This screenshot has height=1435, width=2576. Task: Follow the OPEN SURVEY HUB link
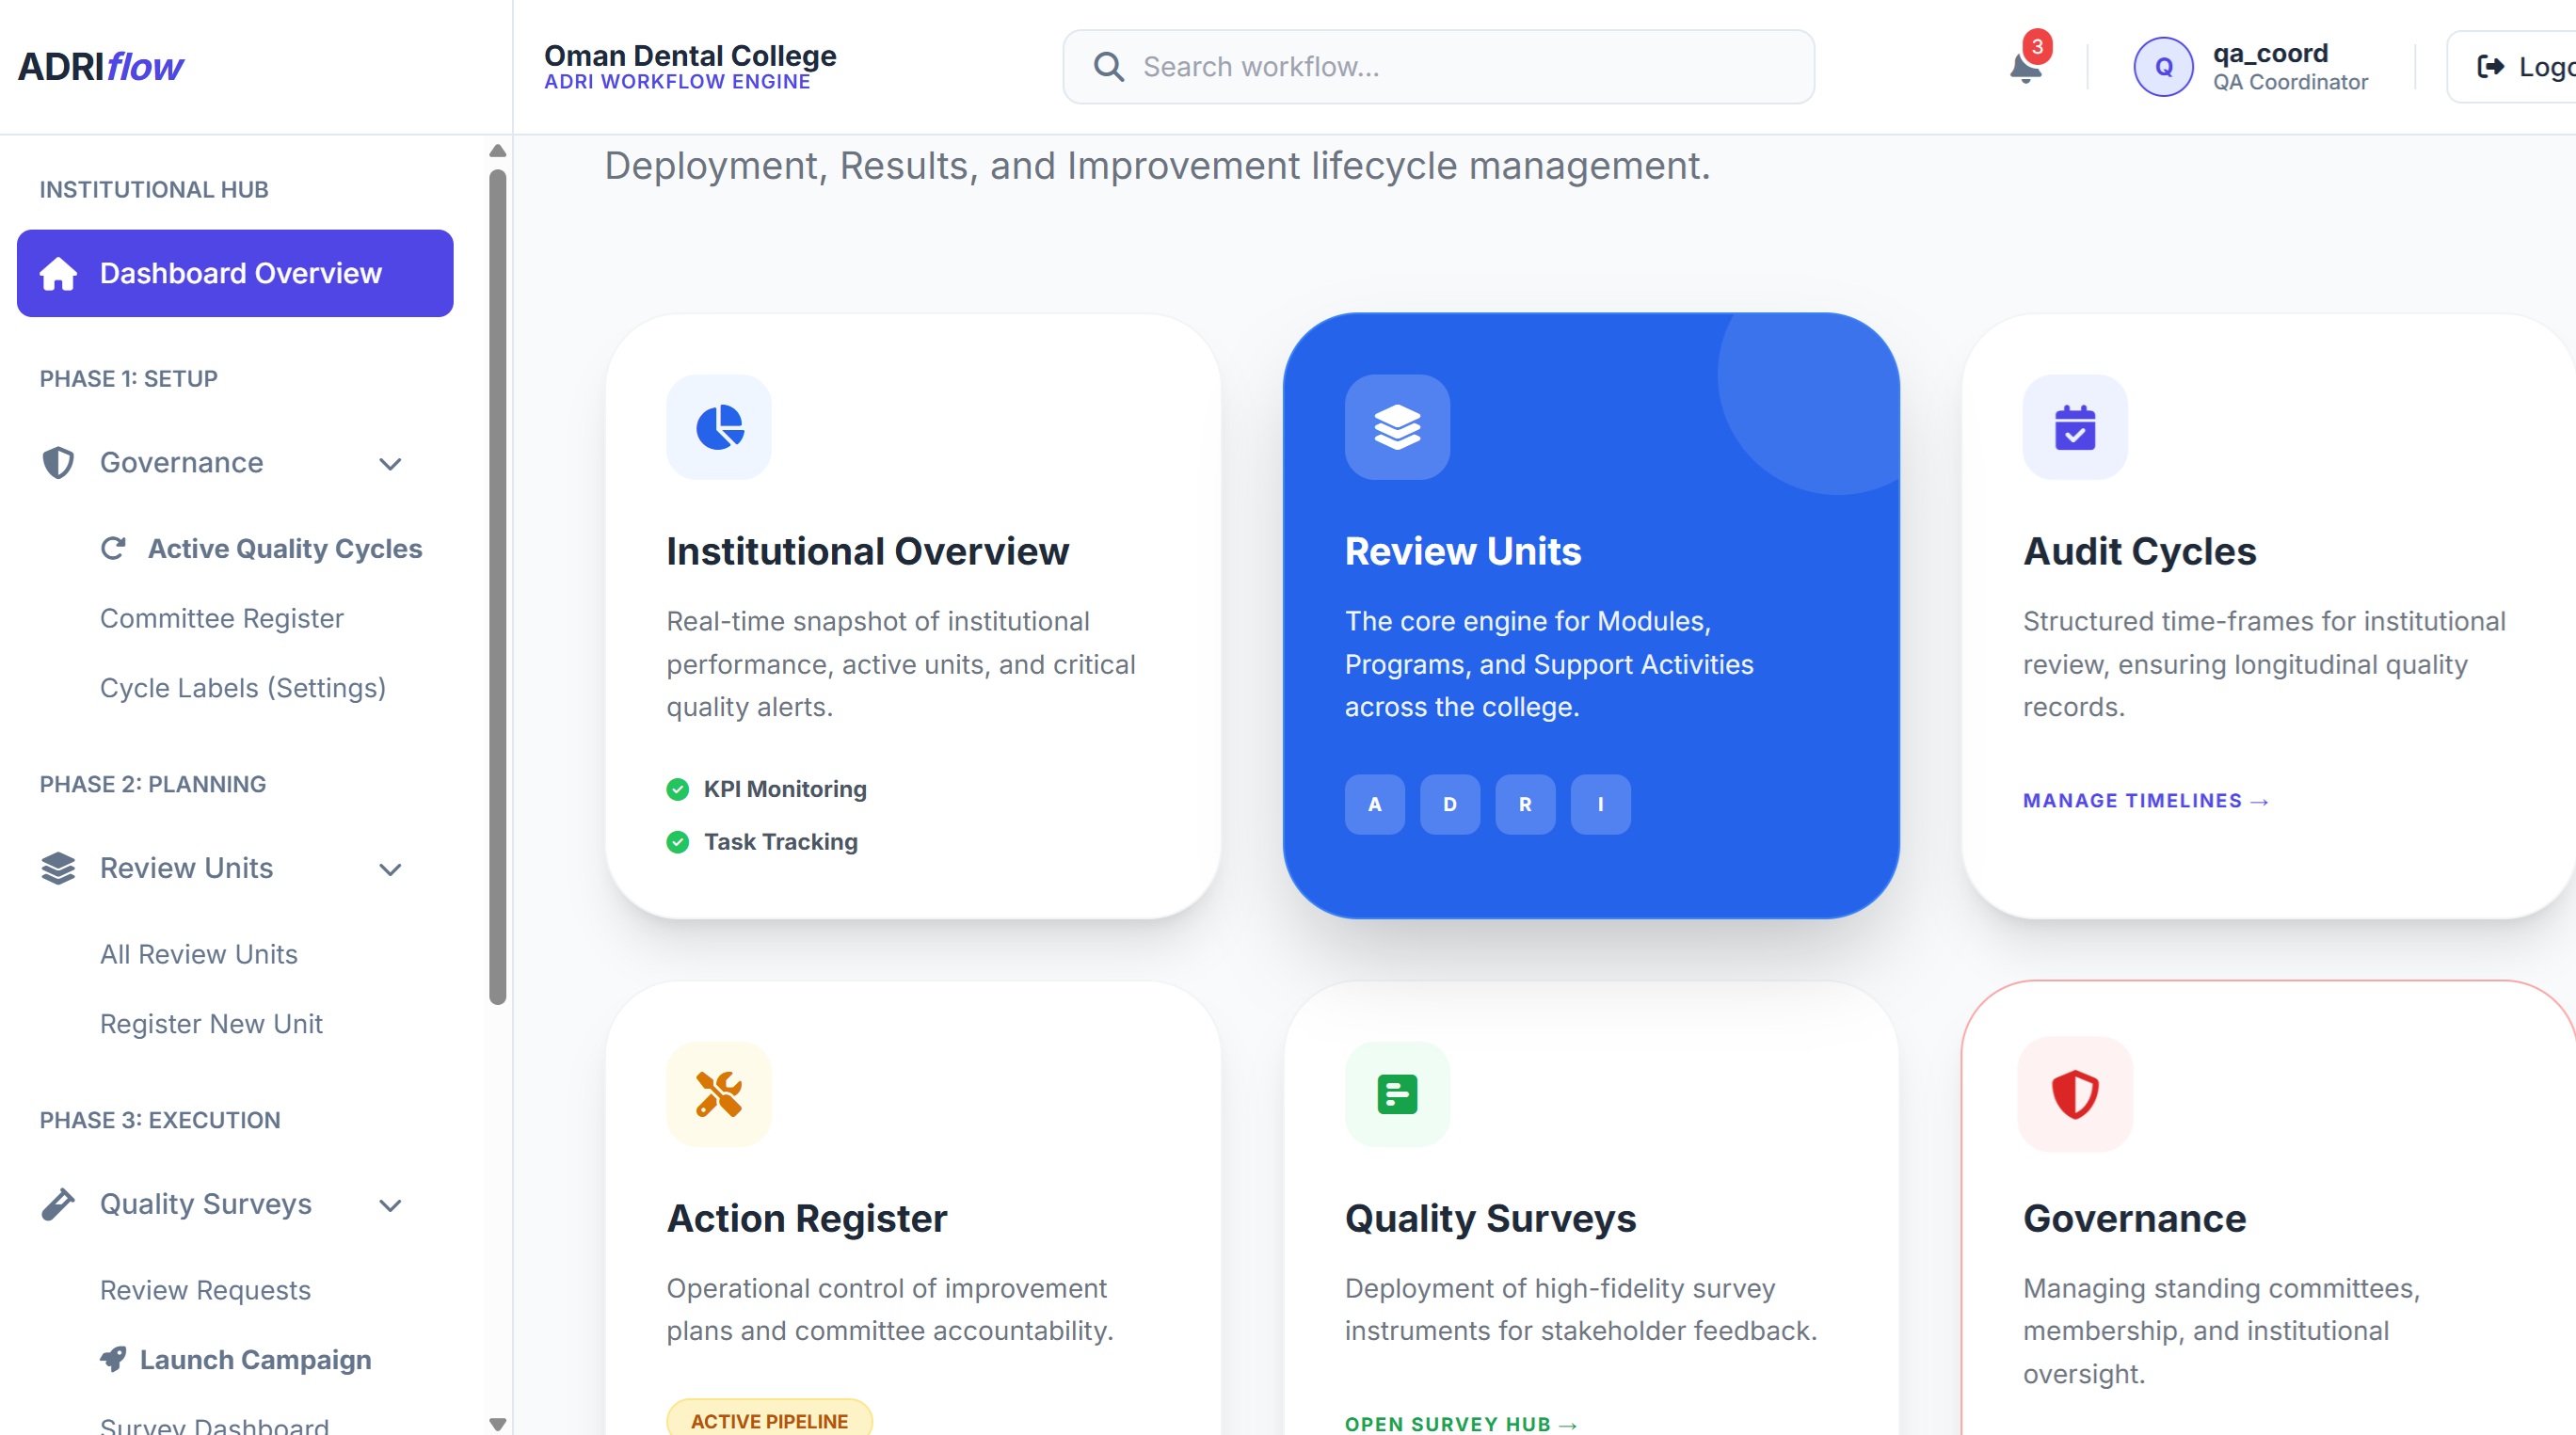[1461, 1423]
